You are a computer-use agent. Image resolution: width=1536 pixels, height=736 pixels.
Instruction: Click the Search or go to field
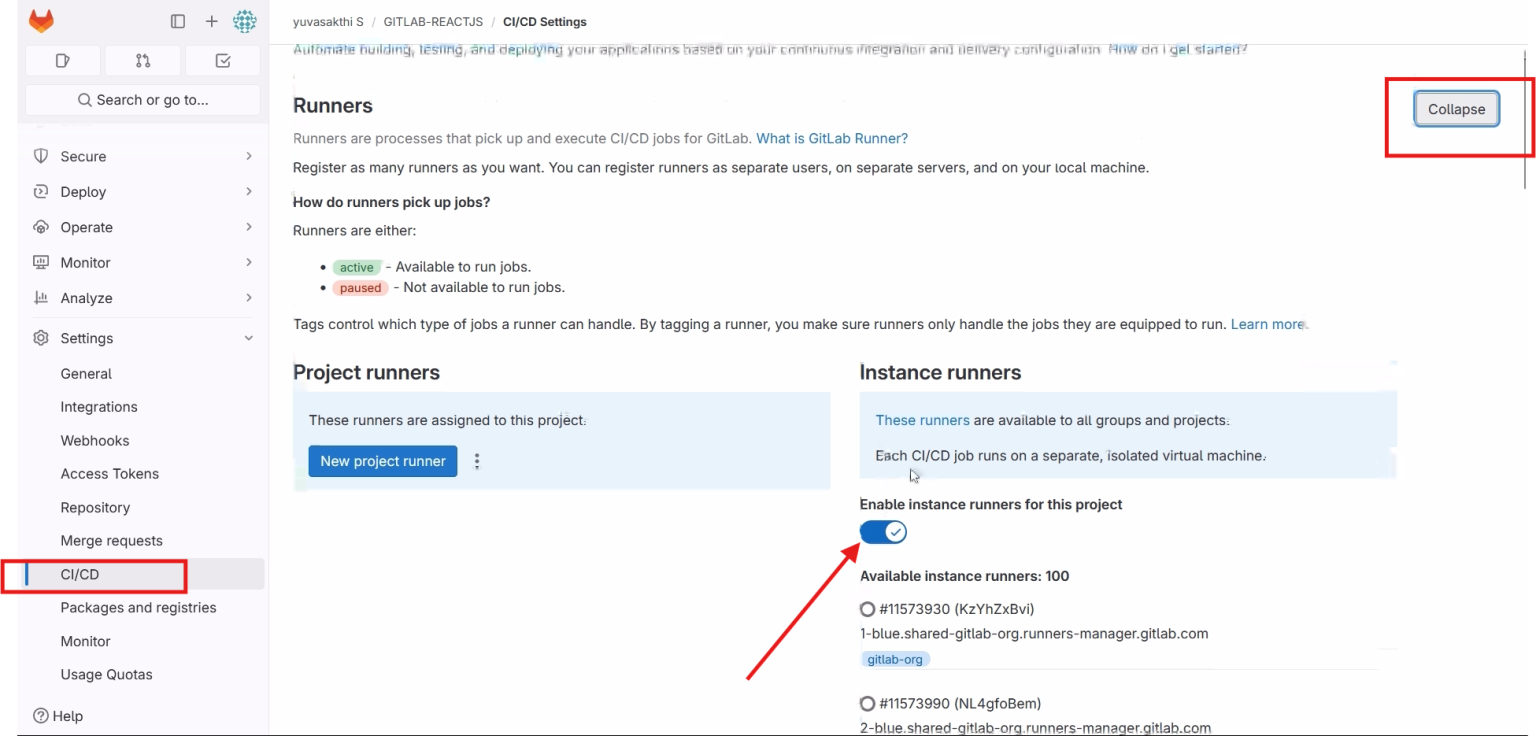142,99
